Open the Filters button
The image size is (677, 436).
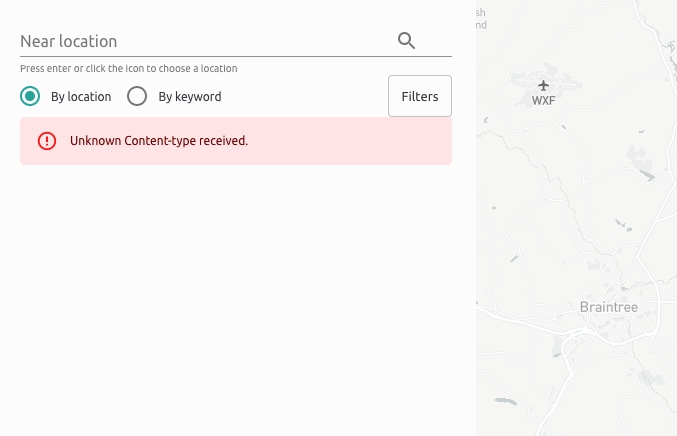pyautogui.click(x=420, y=96)
